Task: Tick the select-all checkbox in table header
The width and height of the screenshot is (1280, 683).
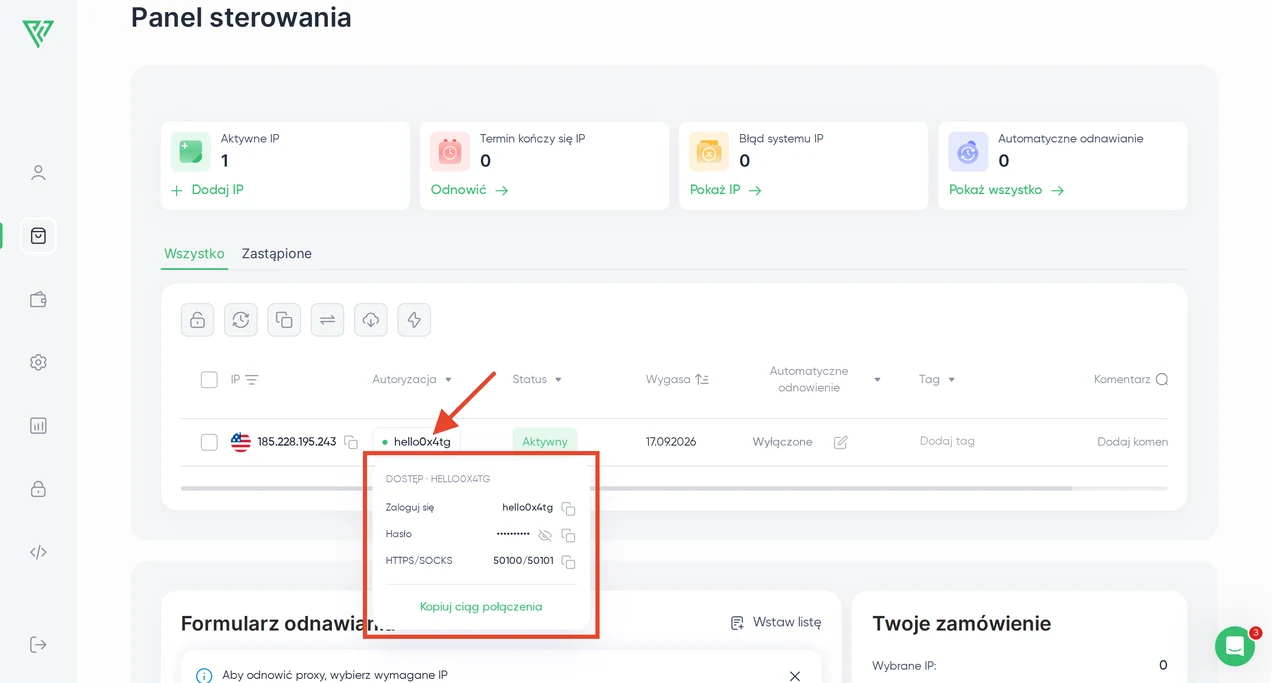Action: click(209, 380)
